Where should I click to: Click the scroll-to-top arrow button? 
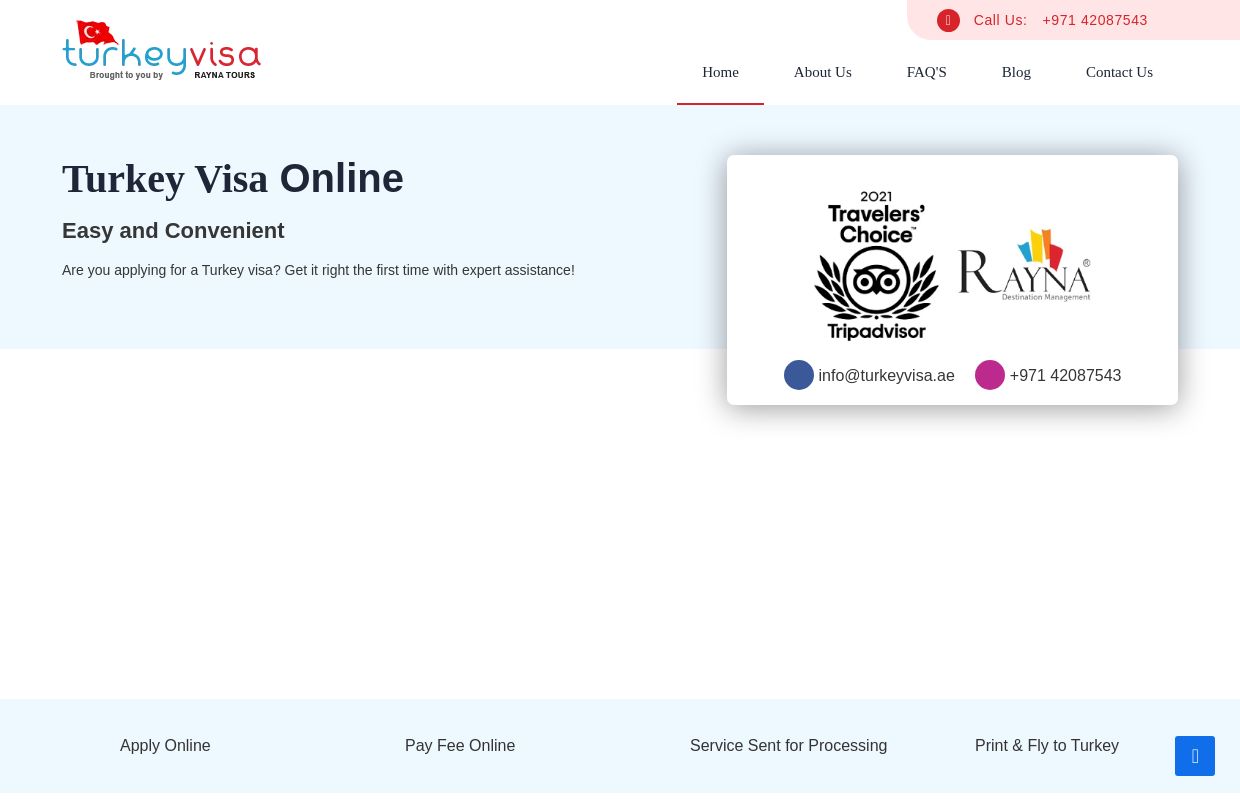click(x=1195, y=756)
